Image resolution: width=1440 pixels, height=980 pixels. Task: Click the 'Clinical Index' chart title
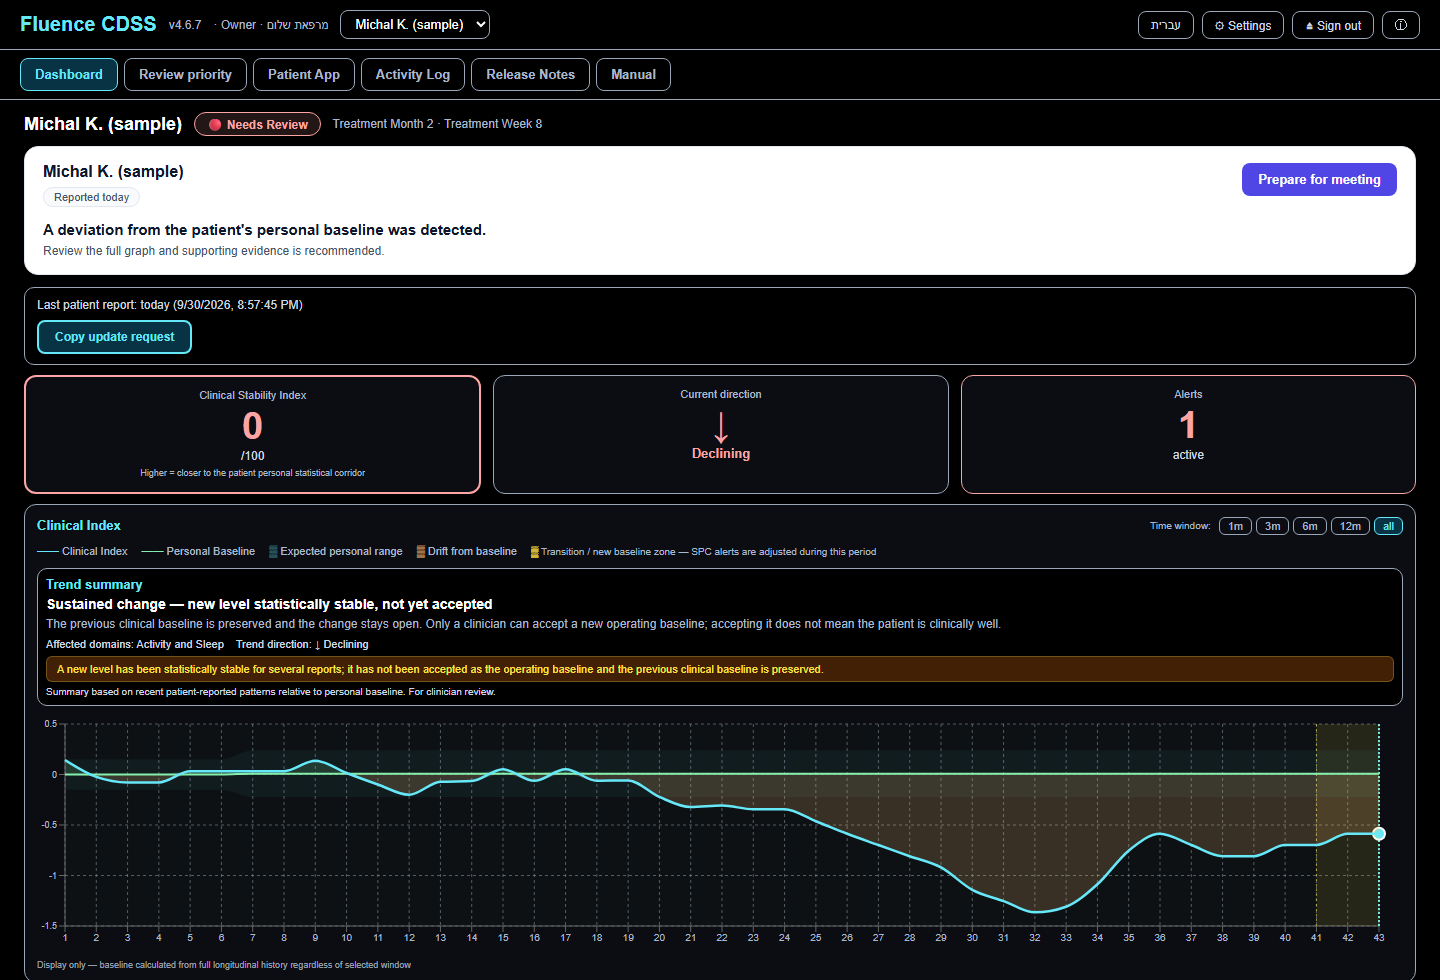coord(79,526)
